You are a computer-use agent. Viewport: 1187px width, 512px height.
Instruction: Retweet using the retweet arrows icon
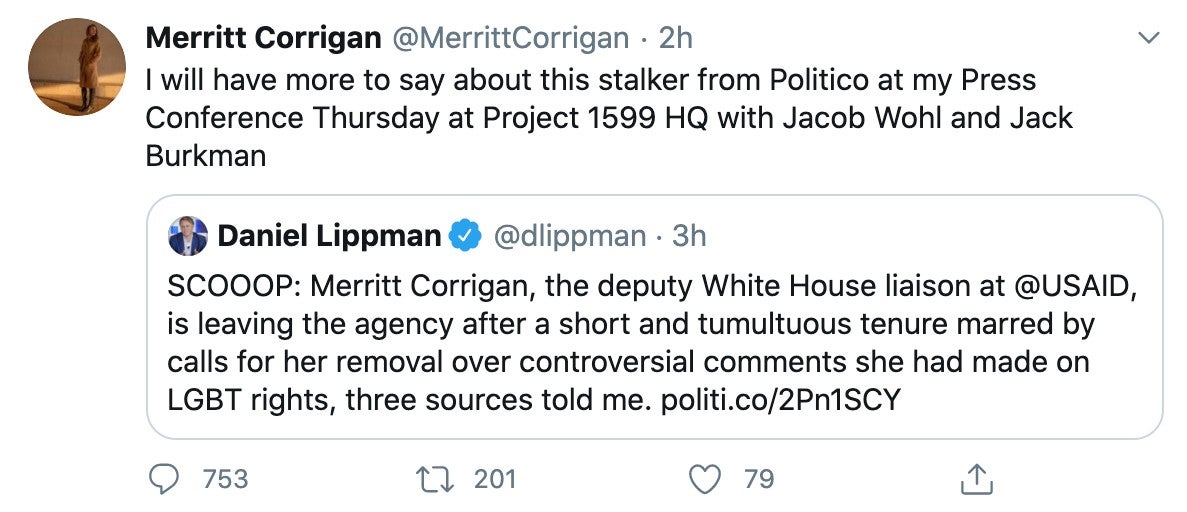435,479
